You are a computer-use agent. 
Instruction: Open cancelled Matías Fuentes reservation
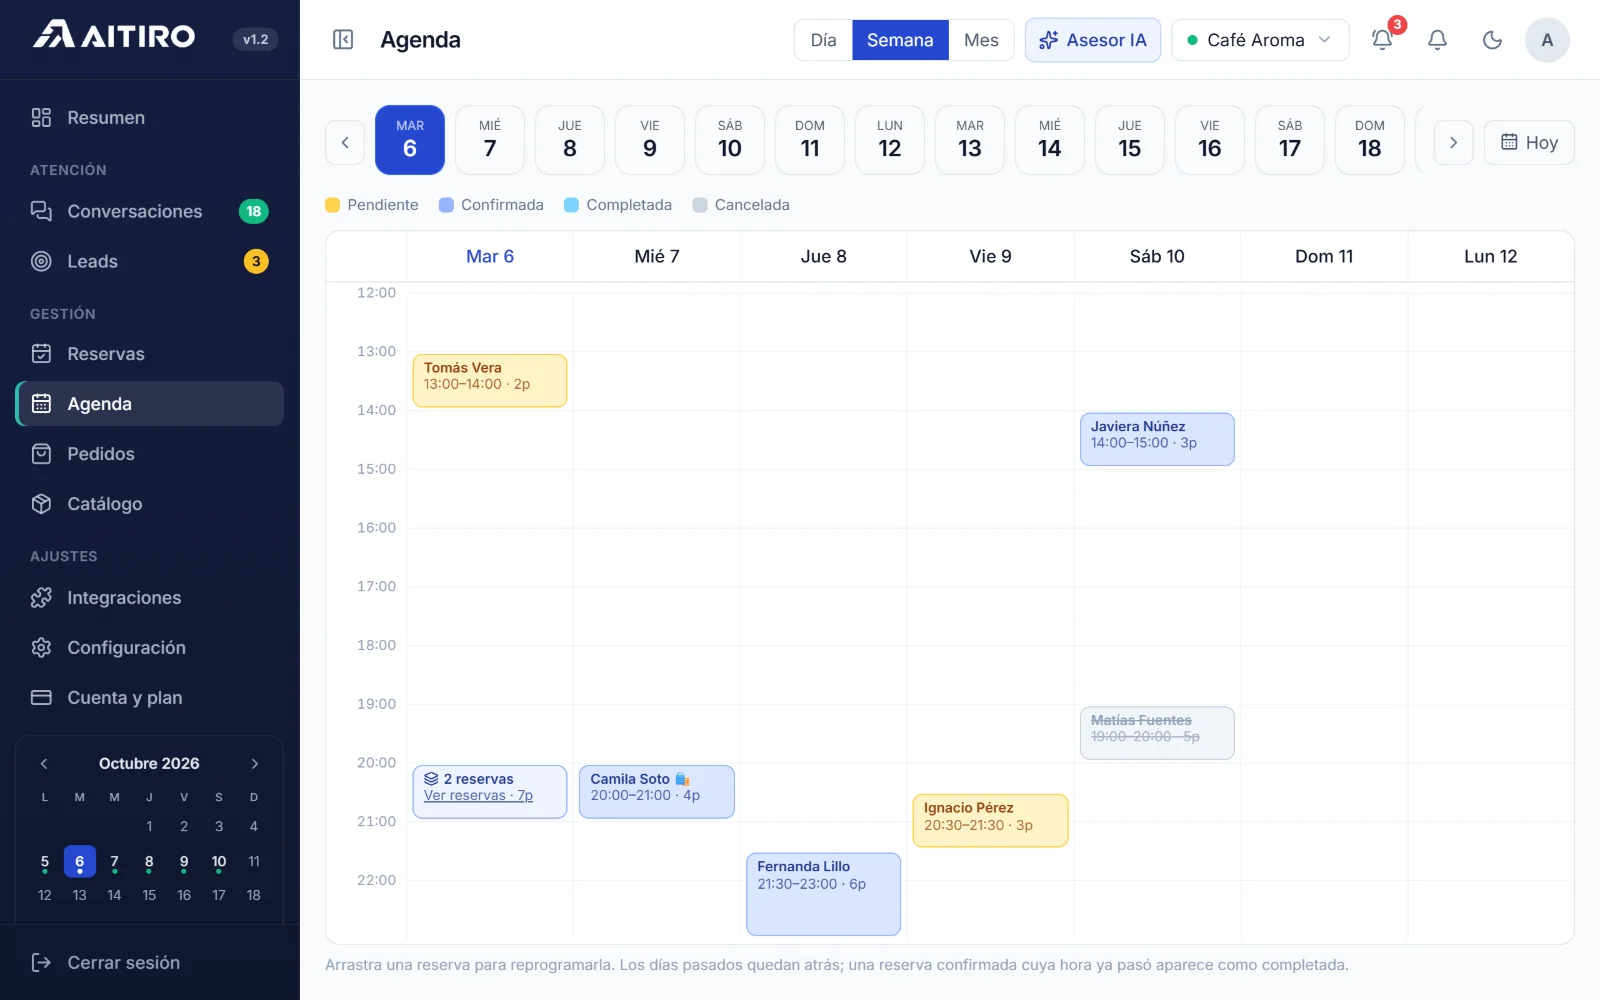[1157, 733]
